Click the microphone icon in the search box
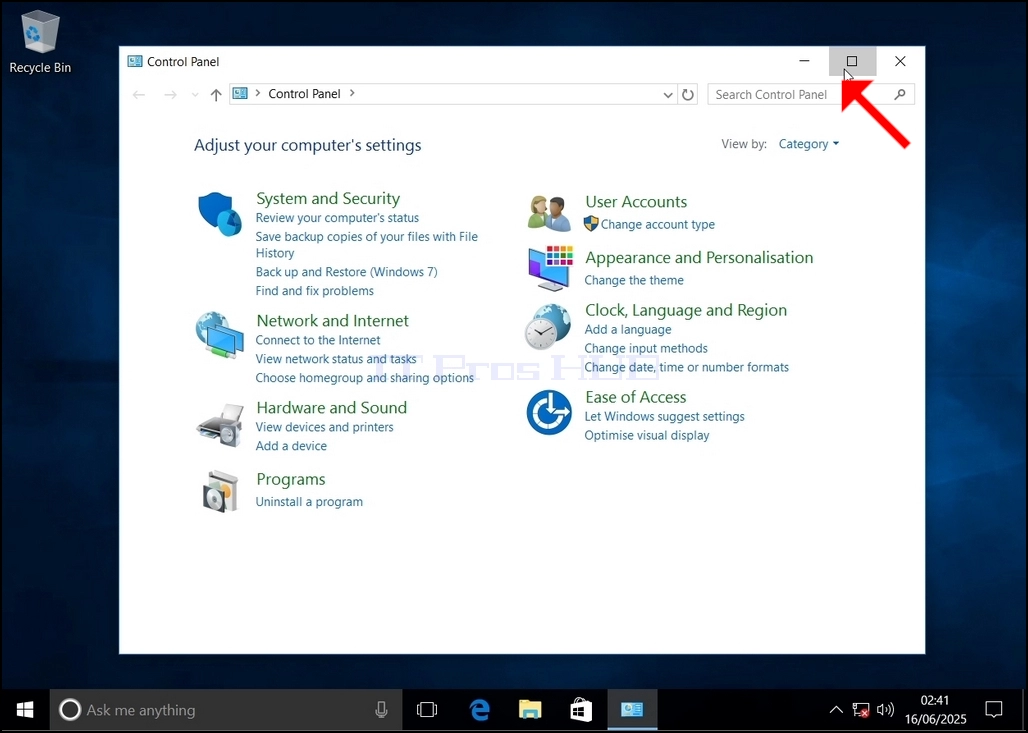The image size is (1028, 733). (381, 709)
